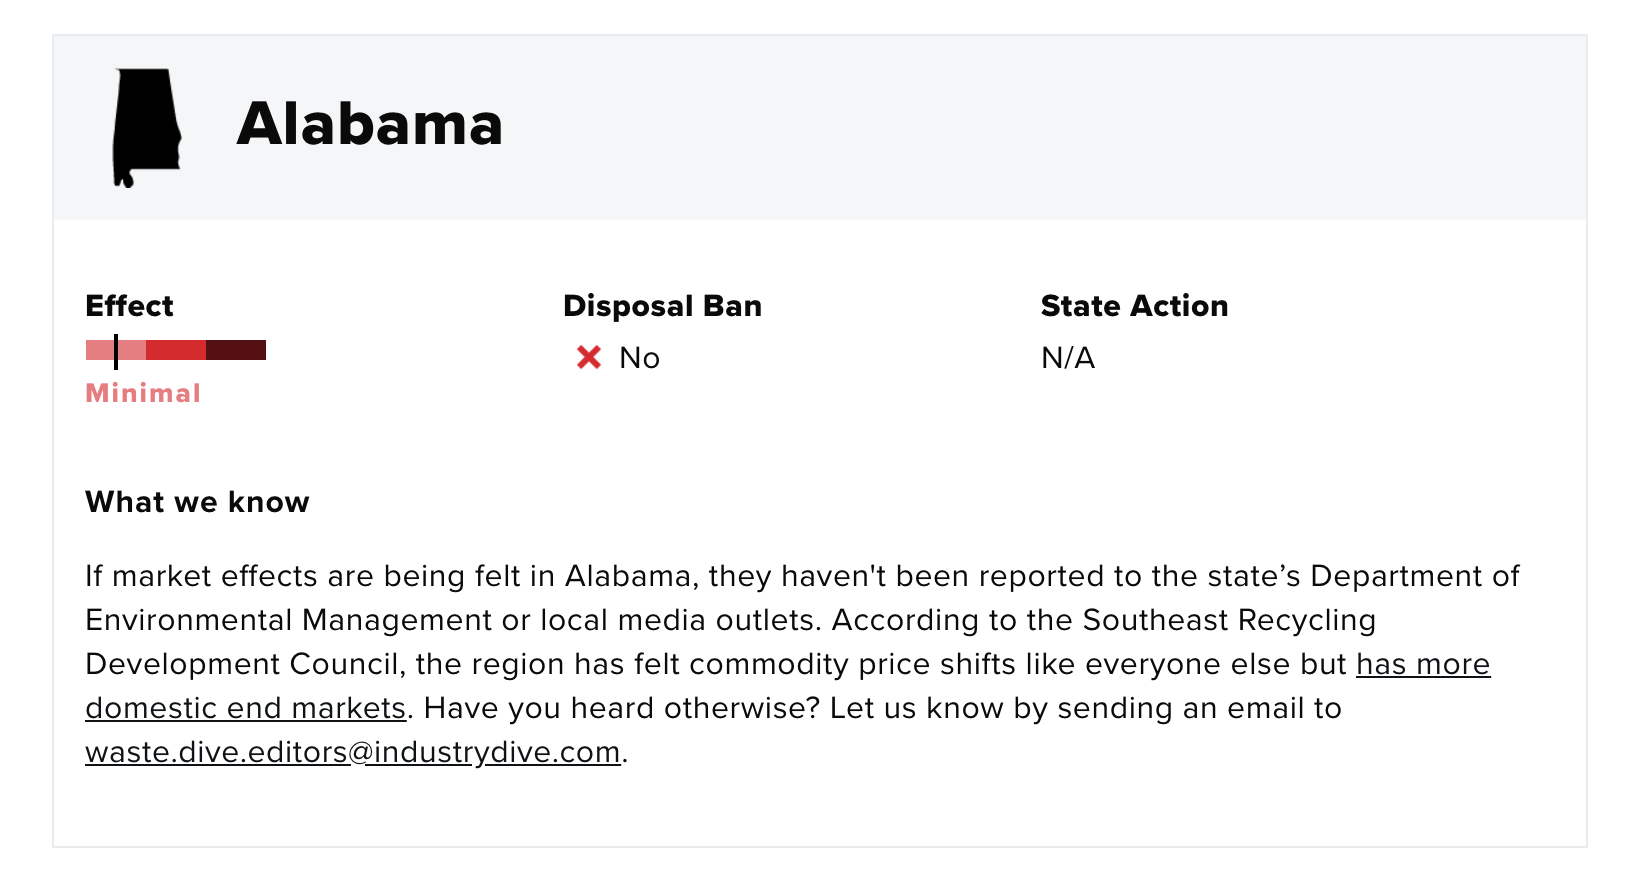Click the No disposal ban value

(x=640, y=358)
